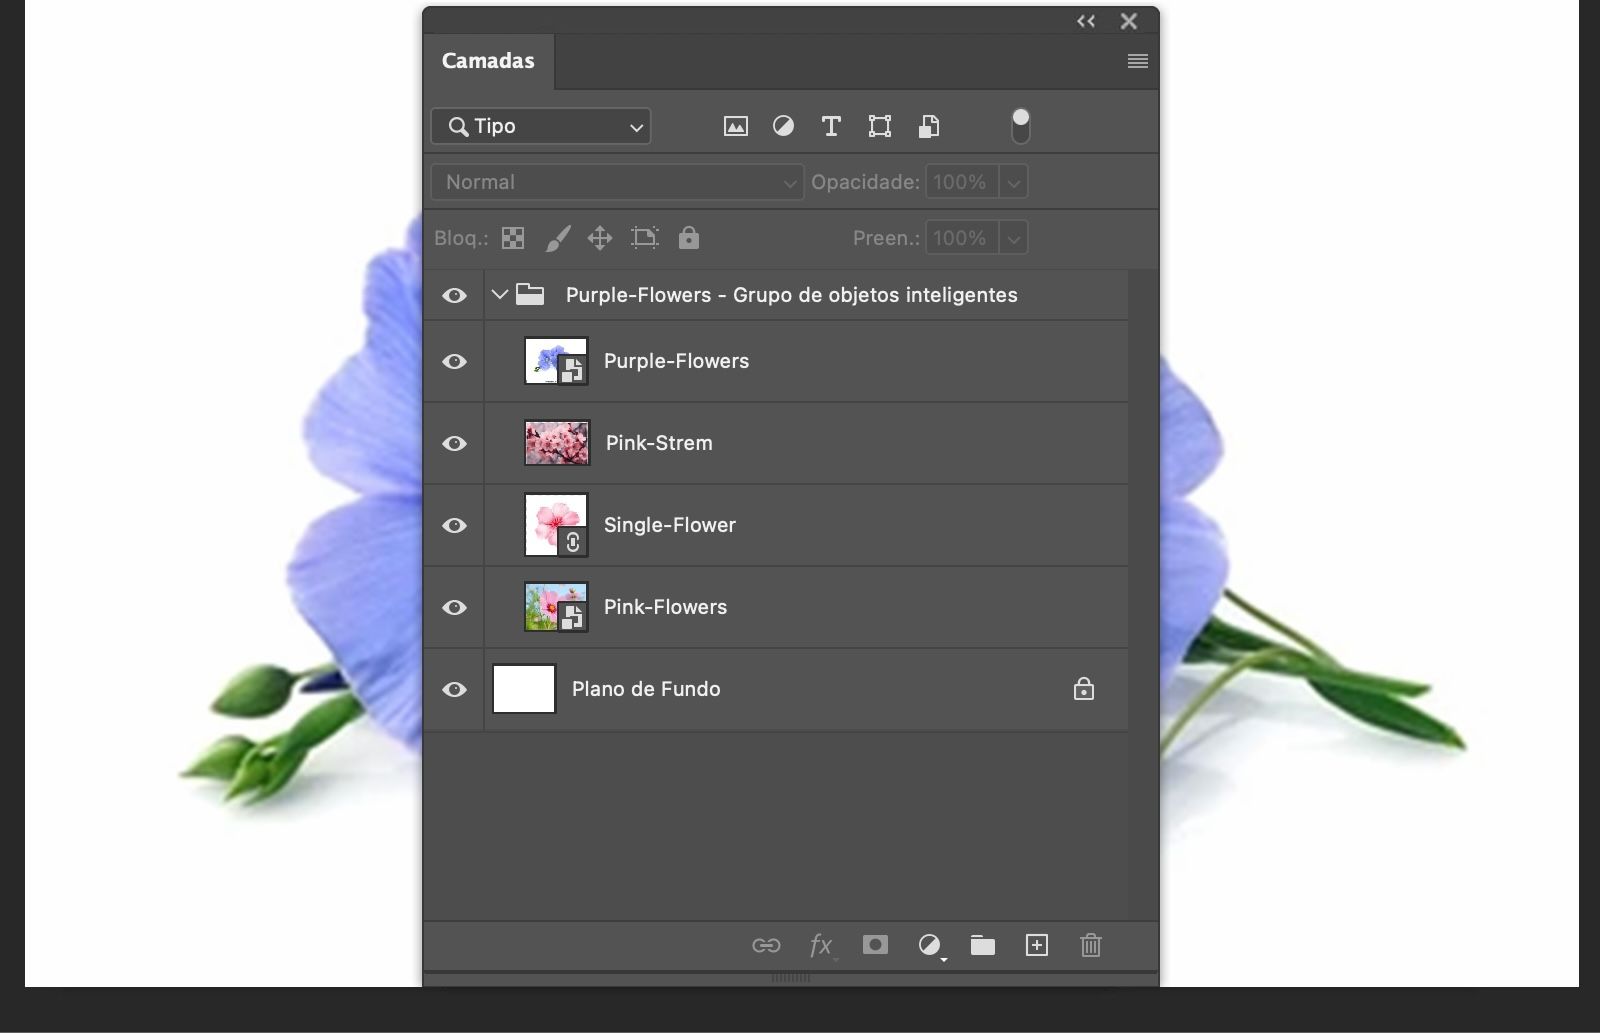This screenshot has width=1600, height=1033.
Task: Create a new layer with the plus icon
Action: point(1037,946)
